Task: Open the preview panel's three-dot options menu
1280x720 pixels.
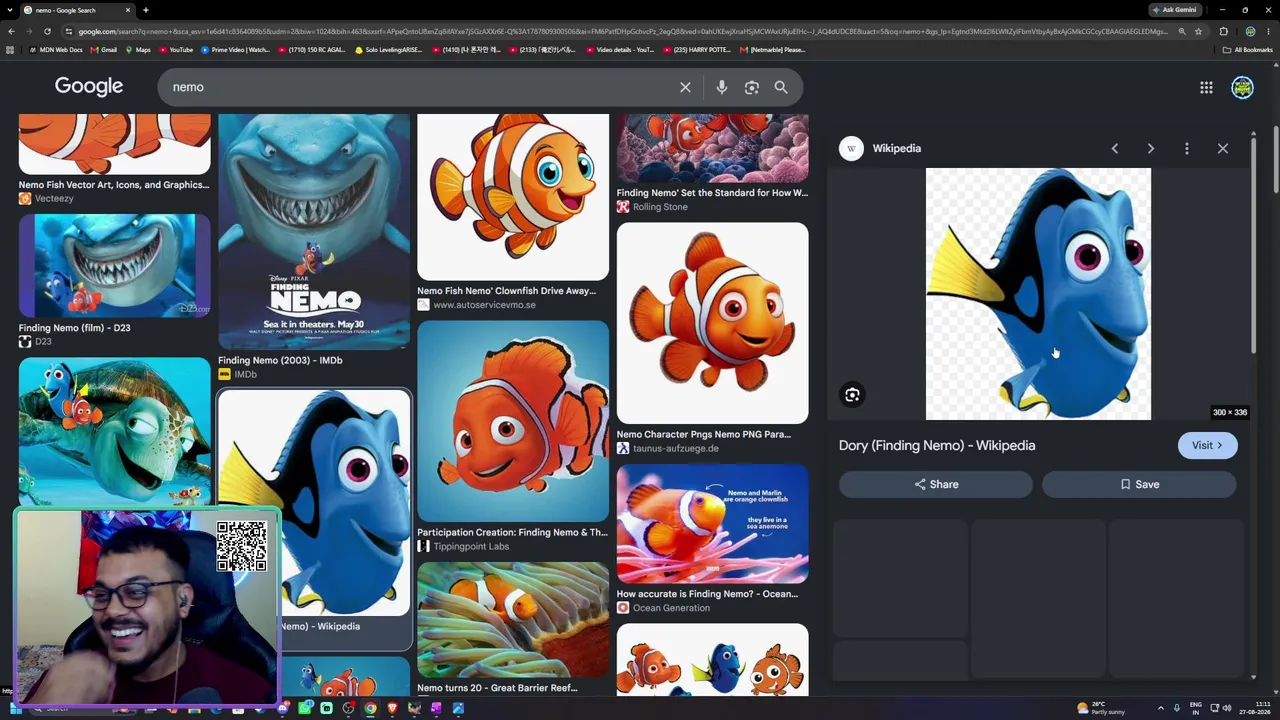Action: [1187, 148]
